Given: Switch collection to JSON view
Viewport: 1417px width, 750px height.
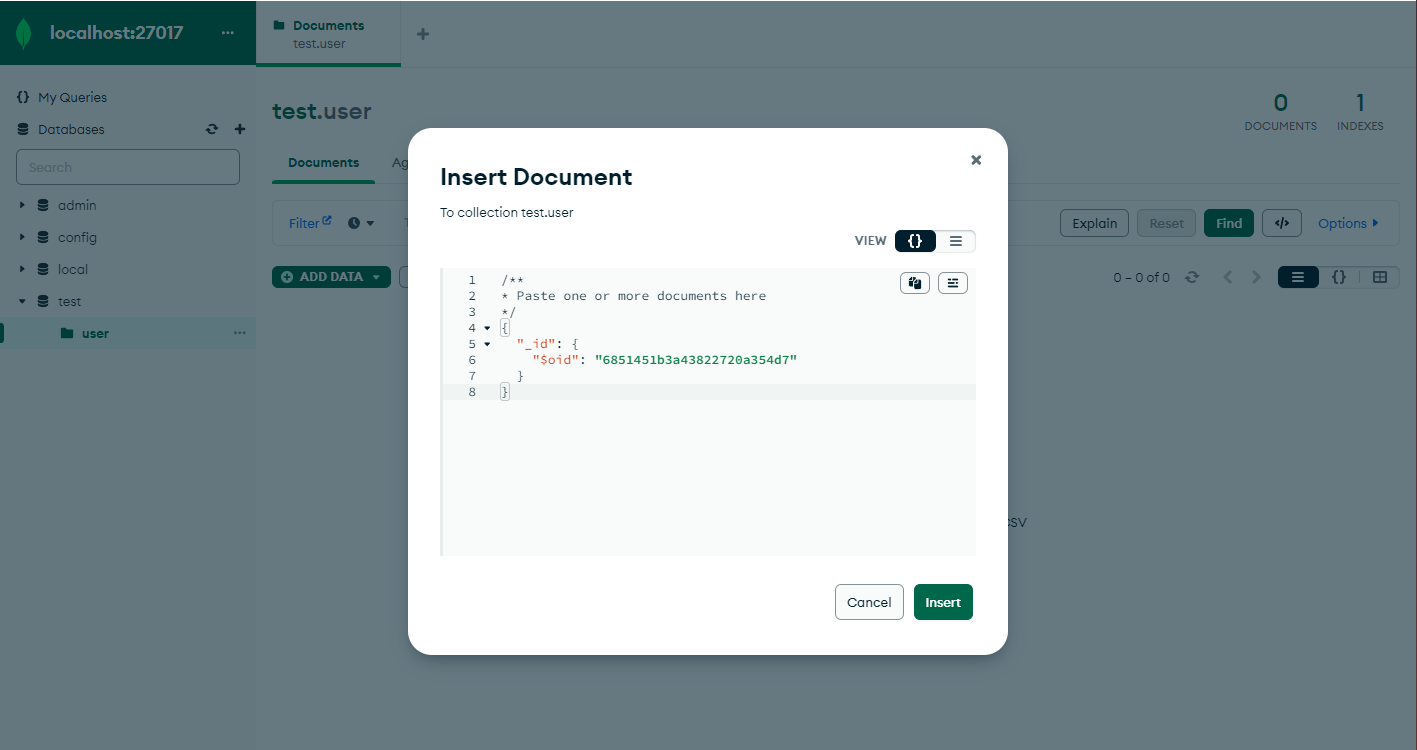Looking at the screenshot, I should coord(1339,277).
